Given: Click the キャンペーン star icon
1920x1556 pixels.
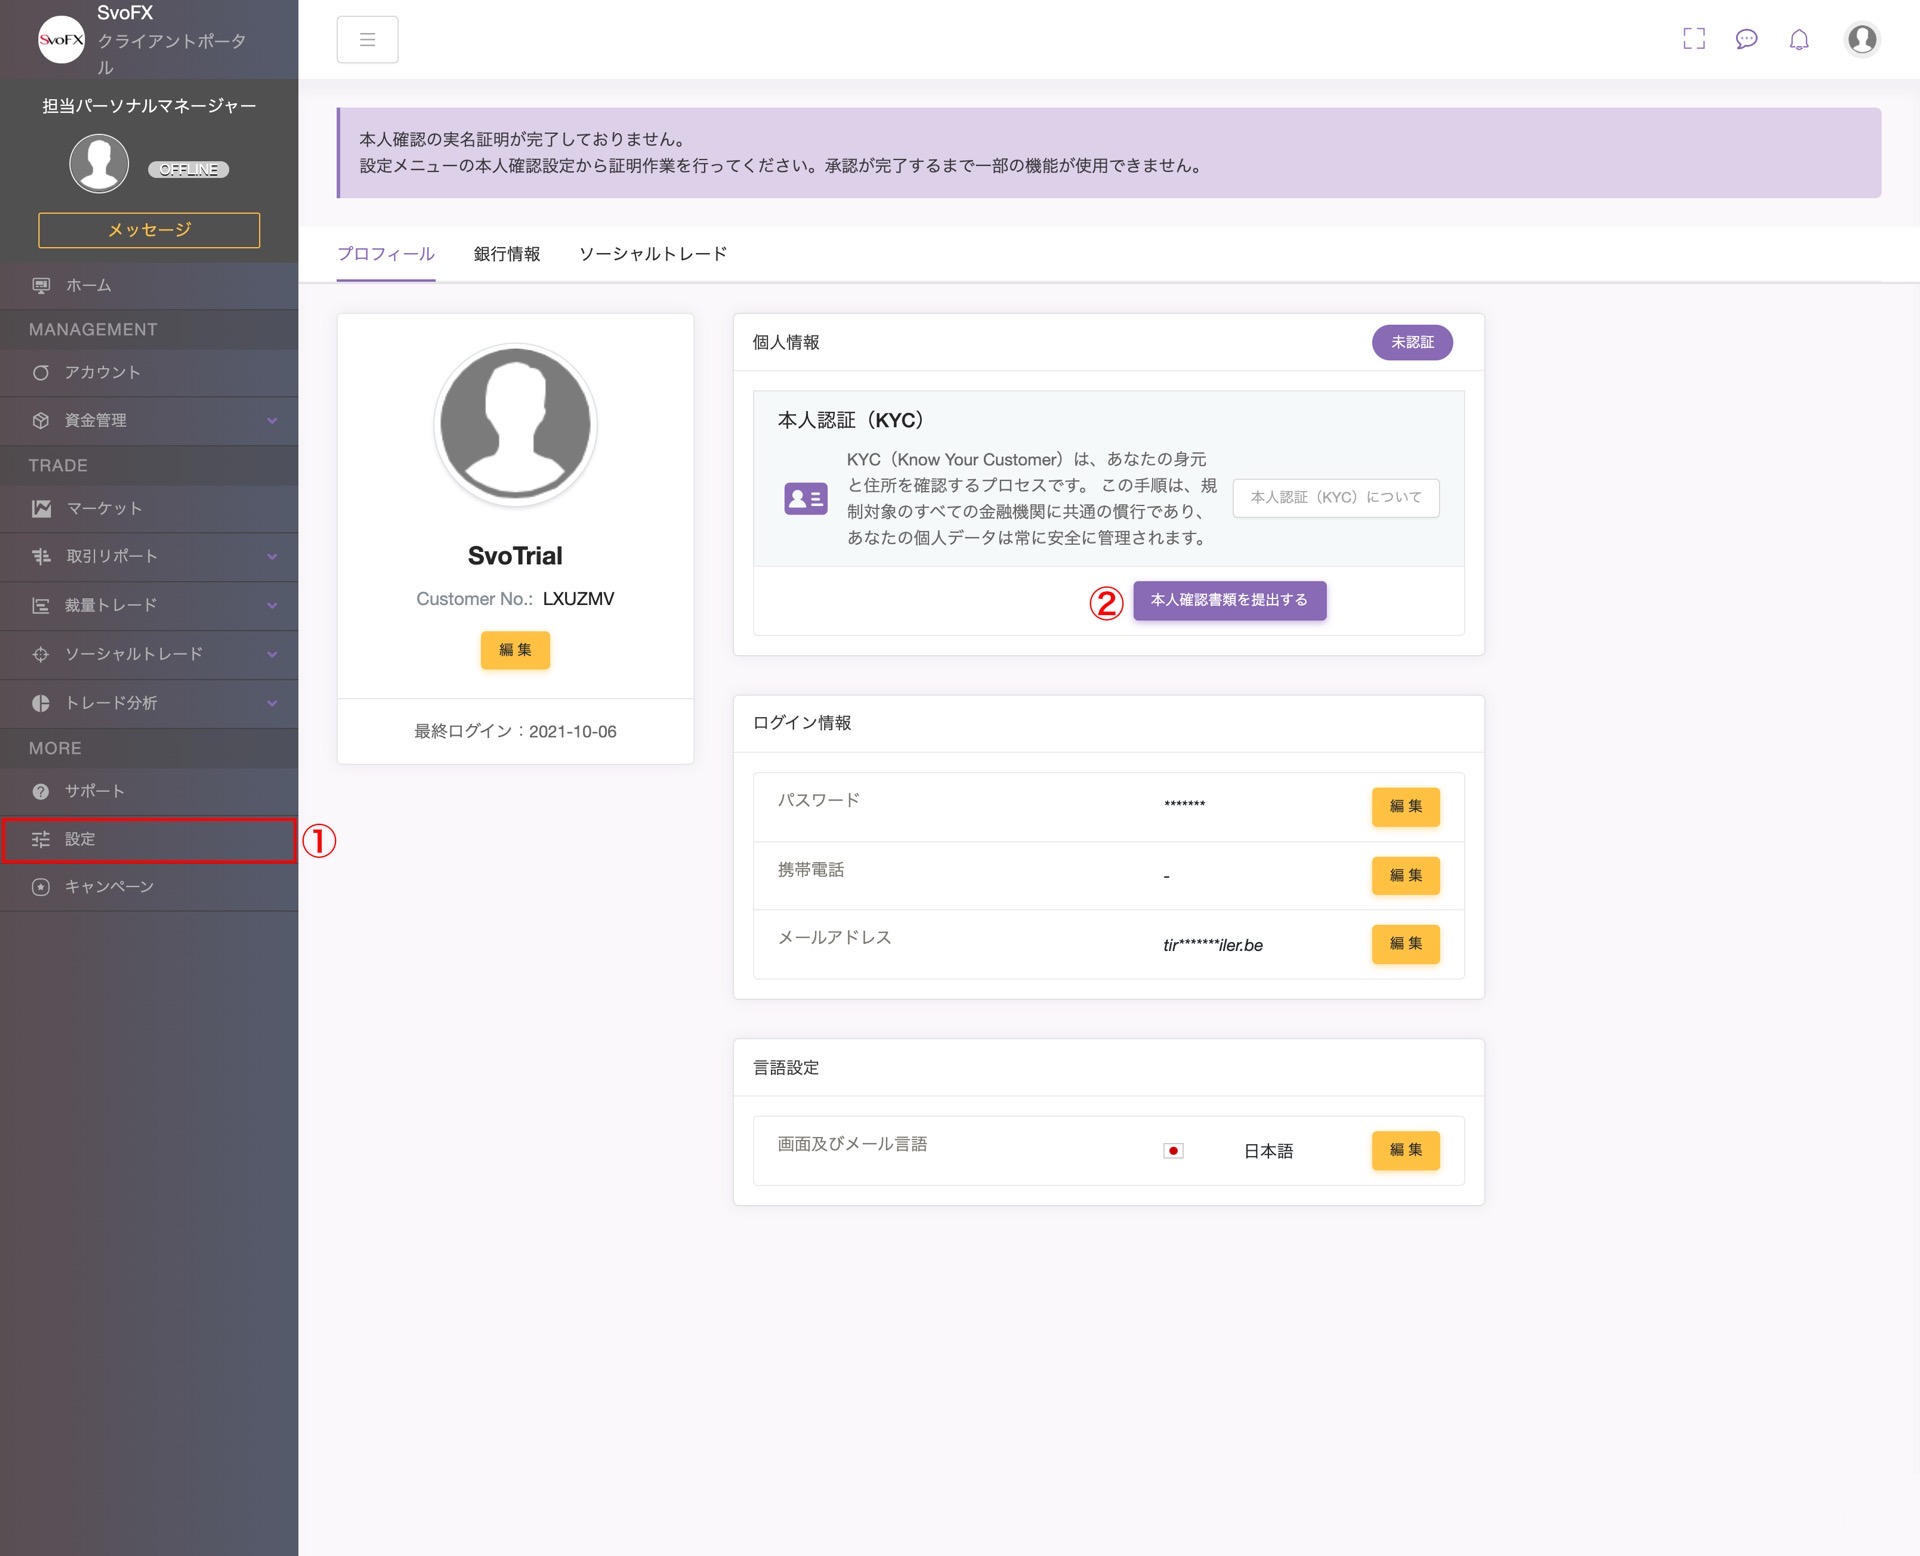Looking at the screenshot, I should (x=41, y=887).
